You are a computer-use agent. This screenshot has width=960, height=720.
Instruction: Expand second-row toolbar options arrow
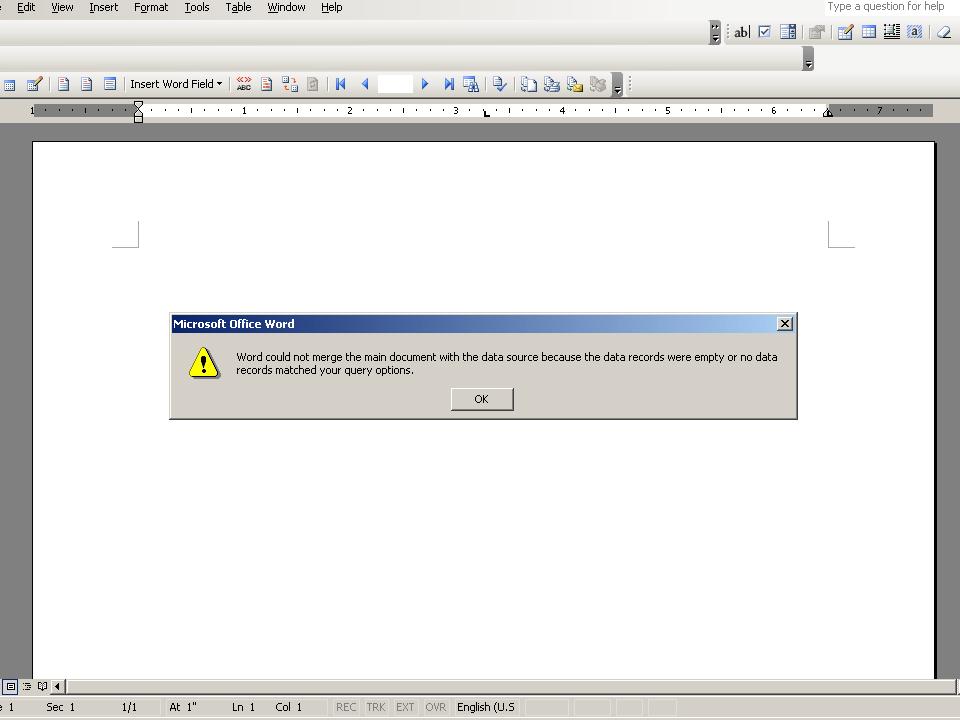[808, 59]
